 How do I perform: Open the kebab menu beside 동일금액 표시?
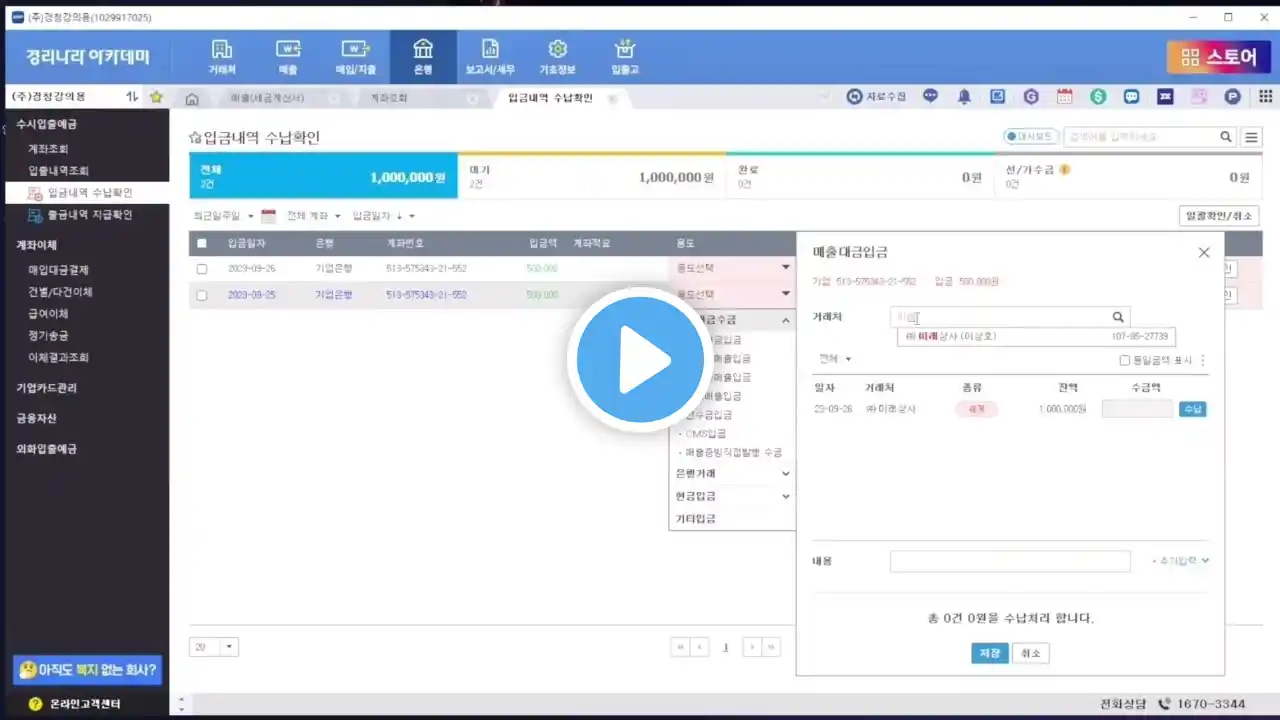(1203, 360)
